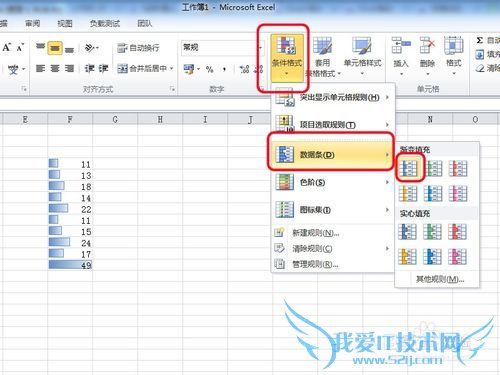Click the Decrease Font Size icon
This screenshot has width=500, height=375.
20,48
